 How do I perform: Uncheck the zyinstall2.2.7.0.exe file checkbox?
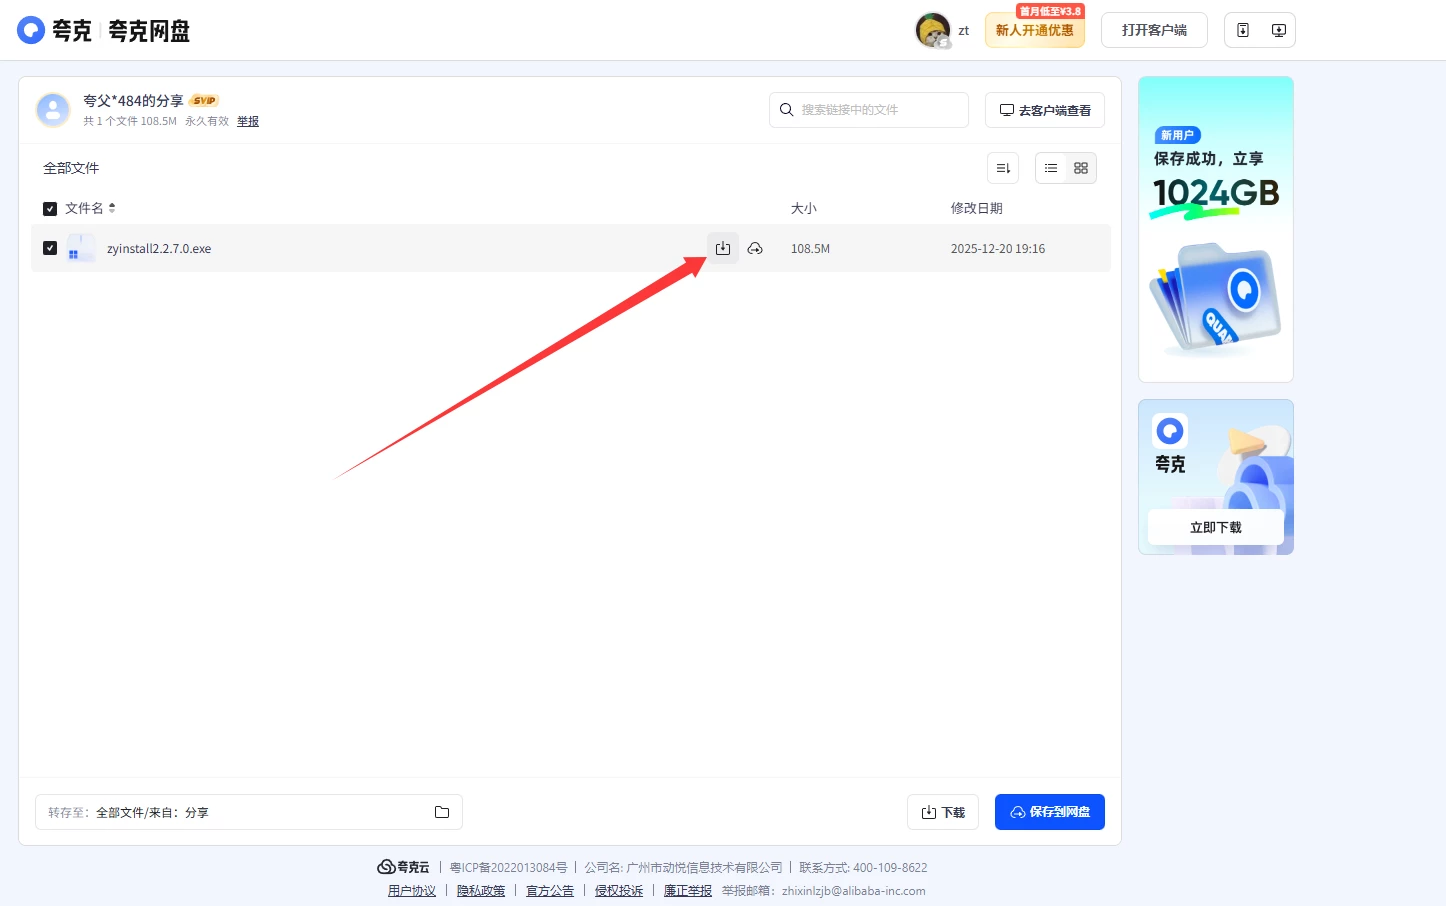coord(50,248)
